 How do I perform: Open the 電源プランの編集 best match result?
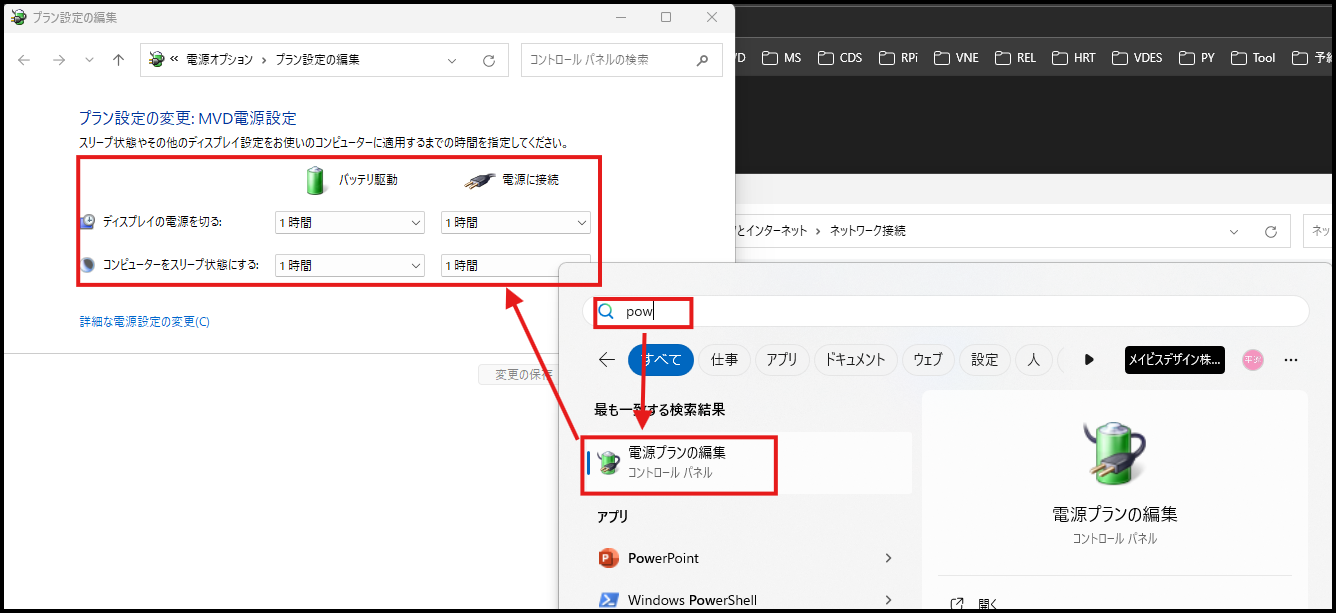pyautogui.click(x=677, y=461)
